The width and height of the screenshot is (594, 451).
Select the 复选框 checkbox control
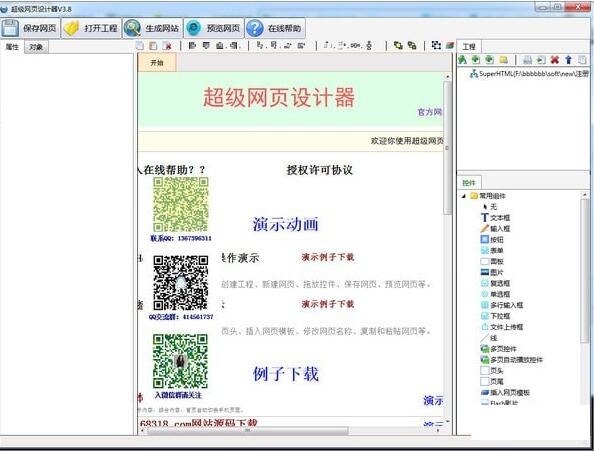(x=496, y=283)
